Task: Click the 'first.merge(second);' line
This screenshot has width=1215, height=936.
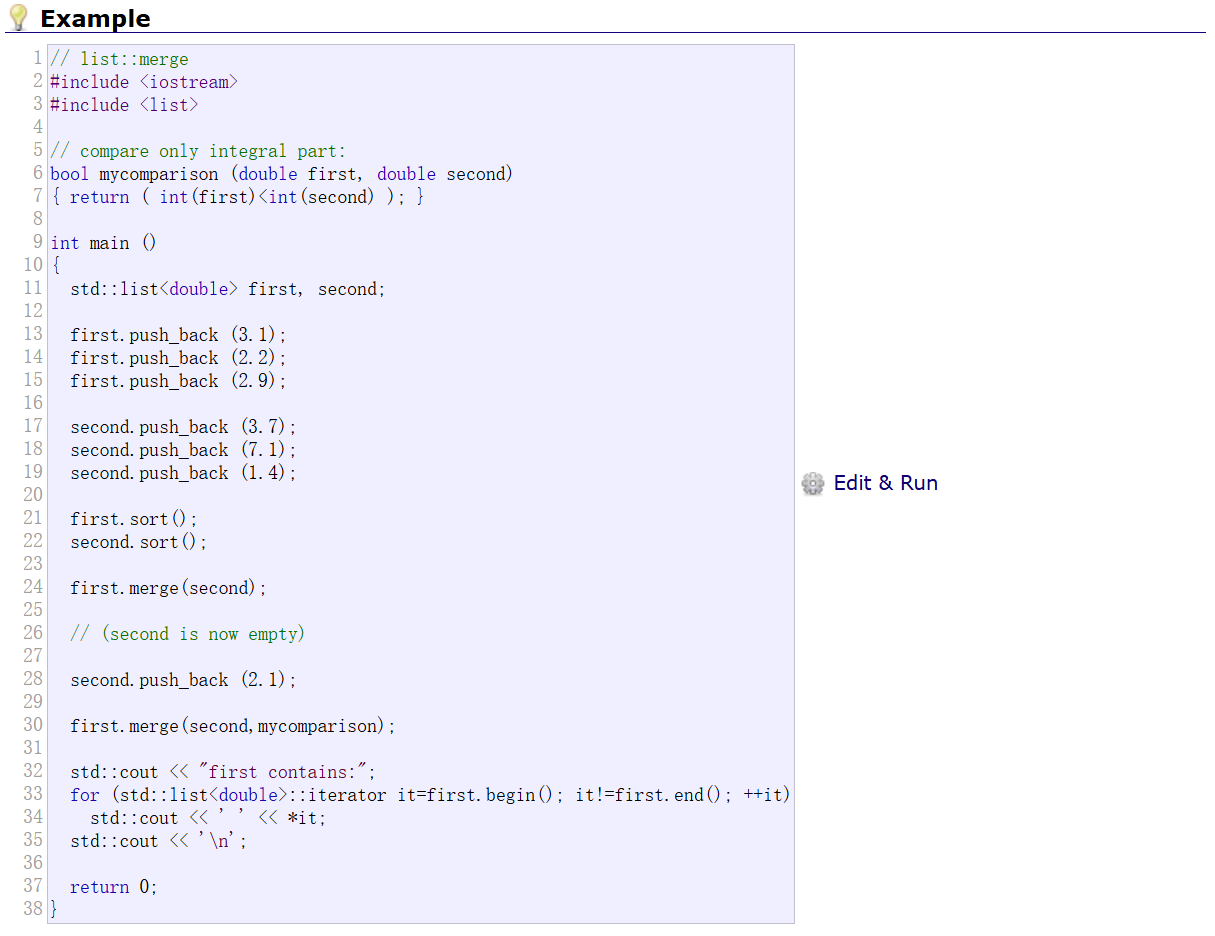Action: 169,588
